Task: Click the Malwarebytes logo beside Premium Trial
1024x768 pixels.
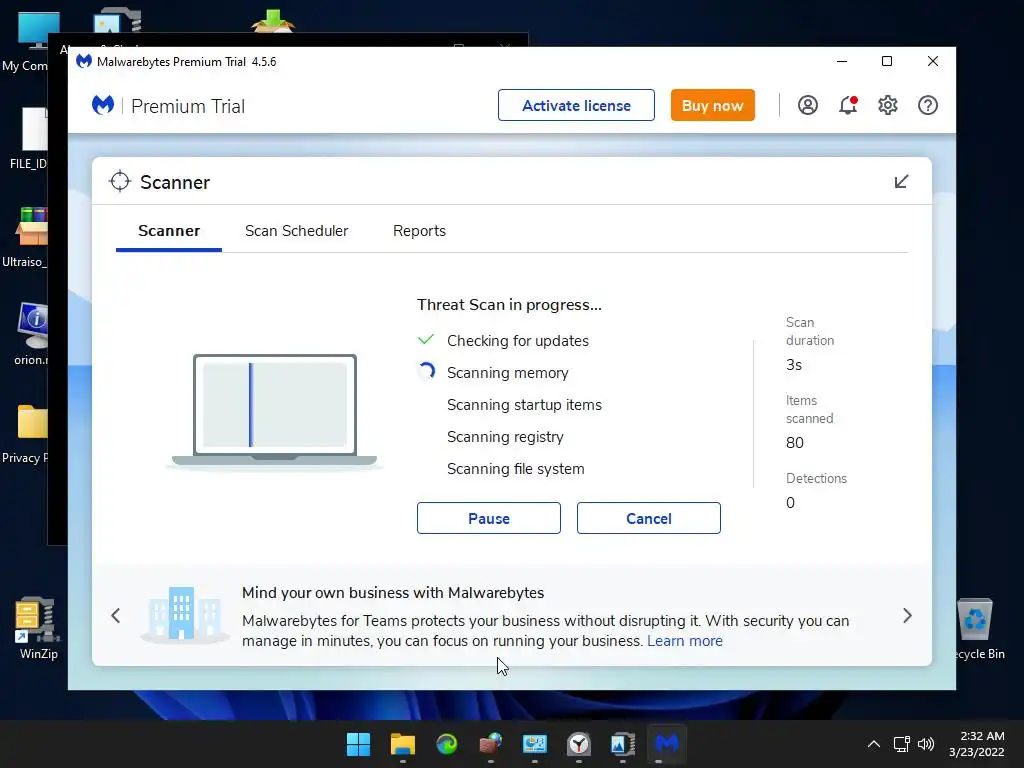Action: [103, 105]
